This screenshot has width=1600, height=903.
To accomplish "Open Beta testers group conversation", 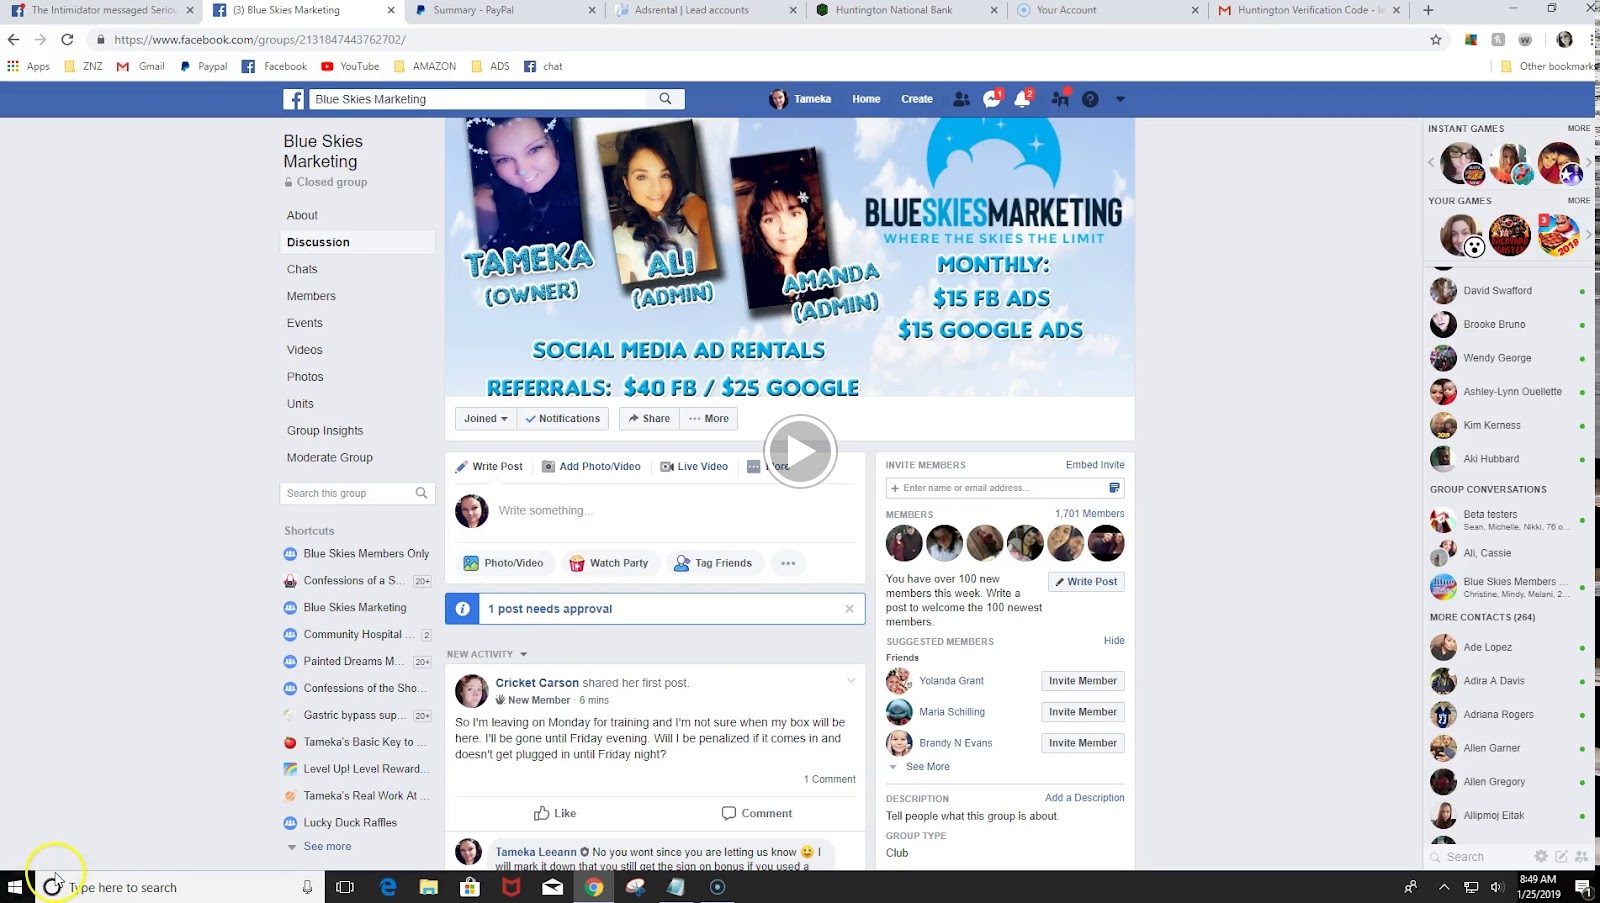I will pyautogui.click(x=1508, y=520).
